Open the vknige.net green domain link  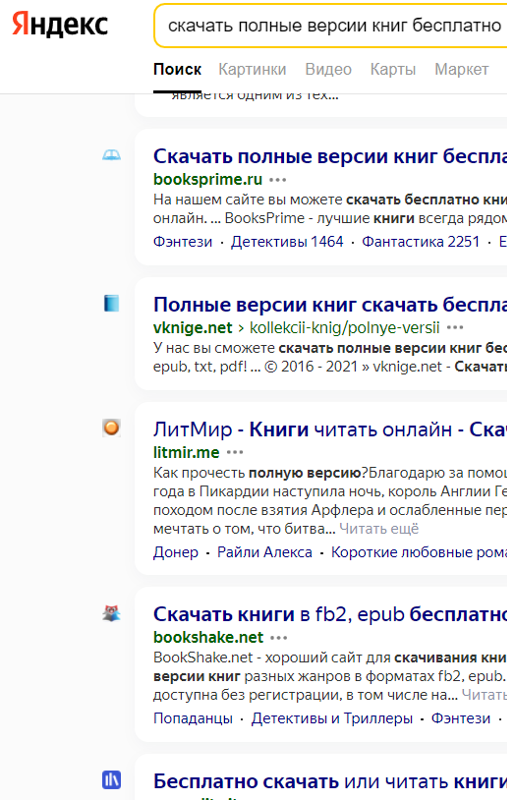pyautogui.click(x=193, y=328)
